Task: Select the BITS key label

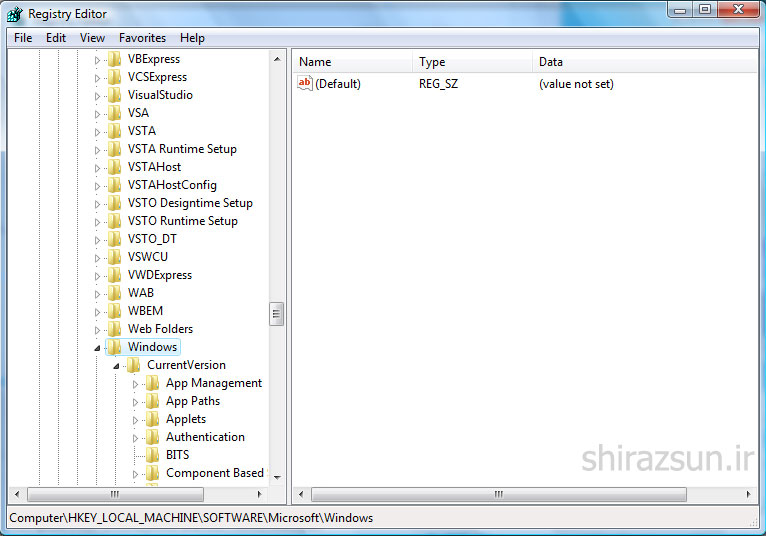Action: [x=177, y=455]
